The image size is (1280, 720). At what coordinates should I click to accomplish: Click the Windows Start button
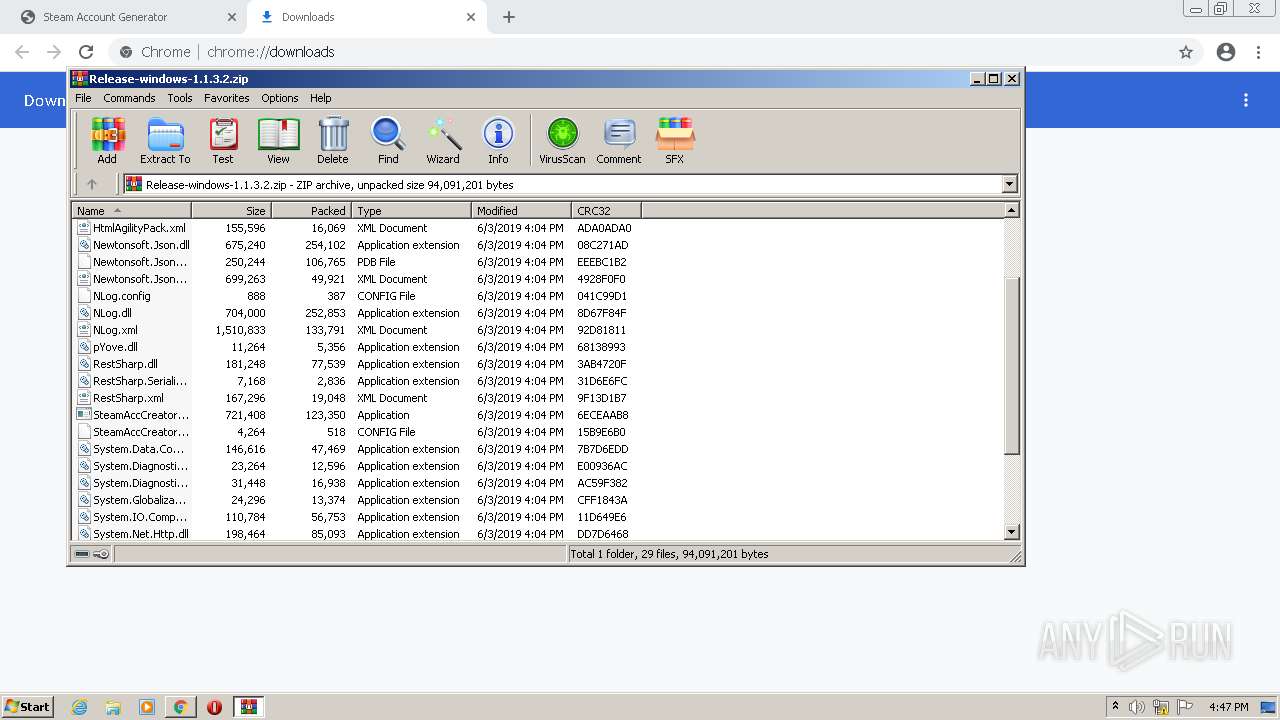tap(27, 707)
